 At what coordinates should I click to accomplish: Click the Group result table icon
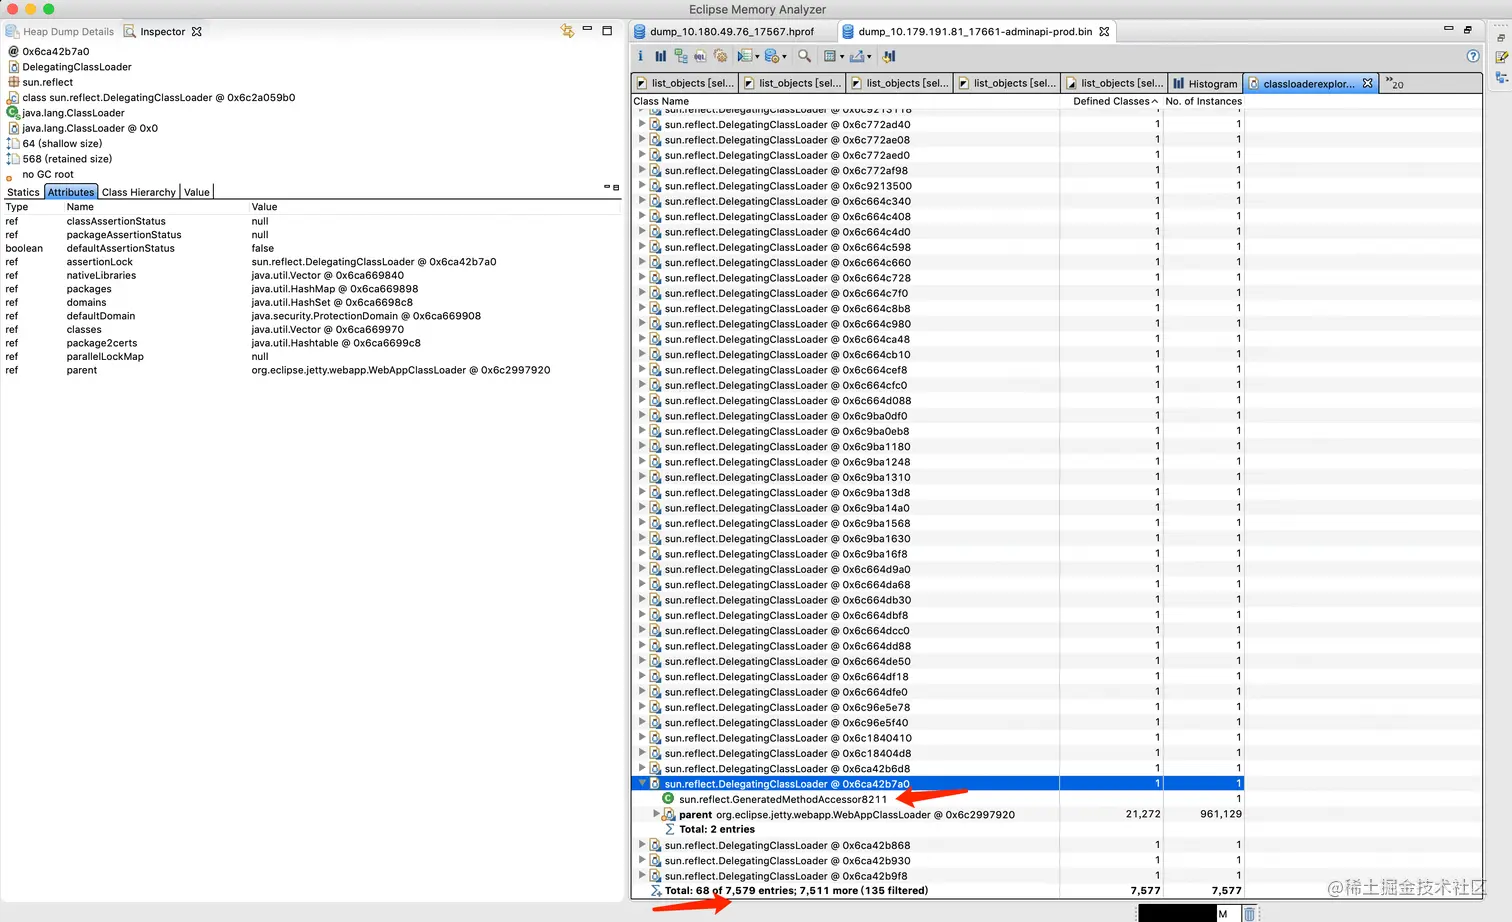tap(830, 56)
